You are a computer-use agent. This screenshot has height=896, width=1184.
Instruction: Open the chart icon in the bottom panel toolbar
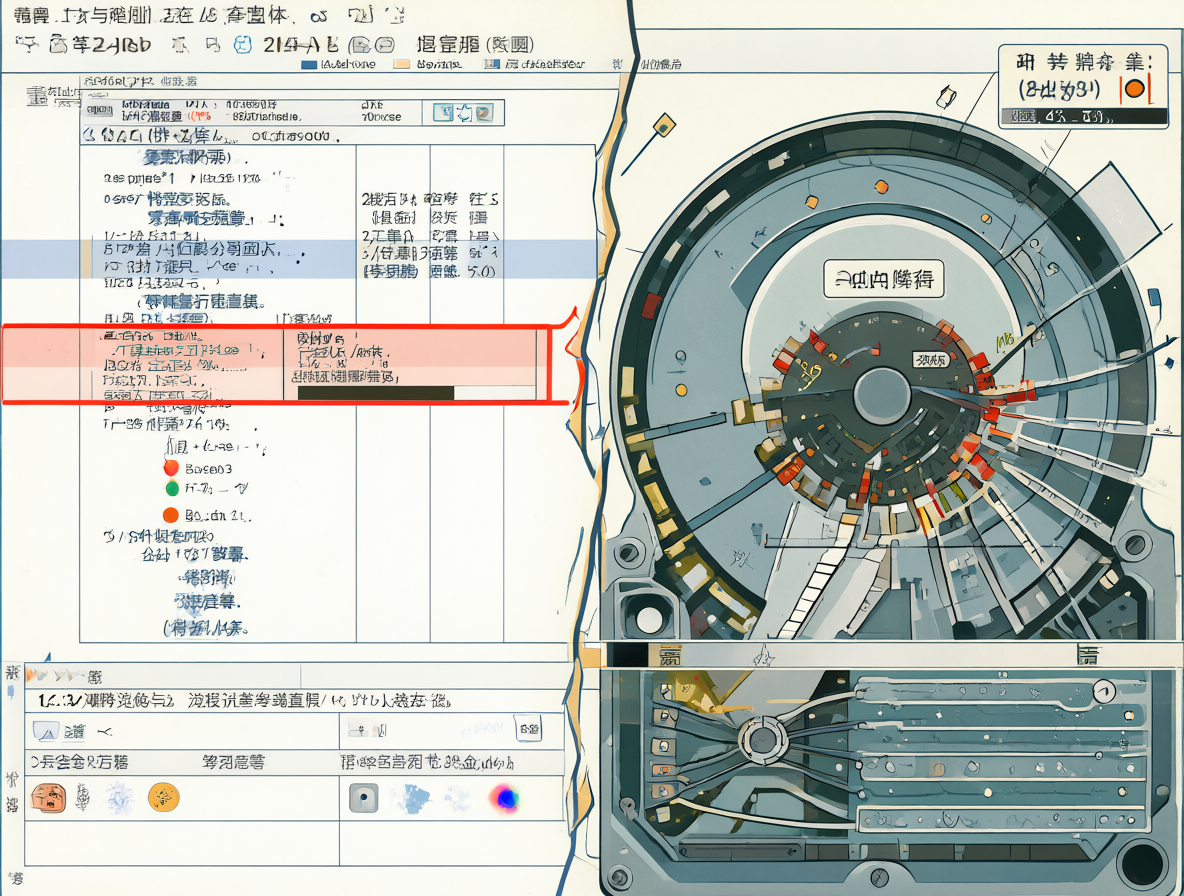pyautogui.click(x=46, y=731)
